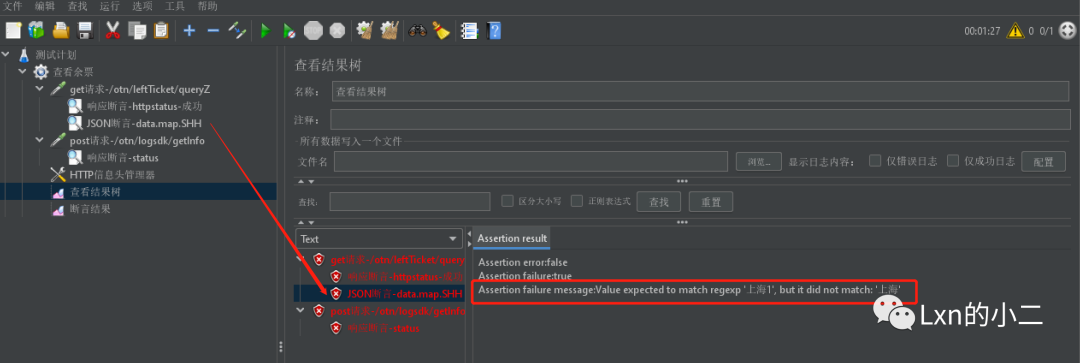The image size is (1080, 363).
Task: Open Search with binoculars icon
Action: [x=417, y=30]
